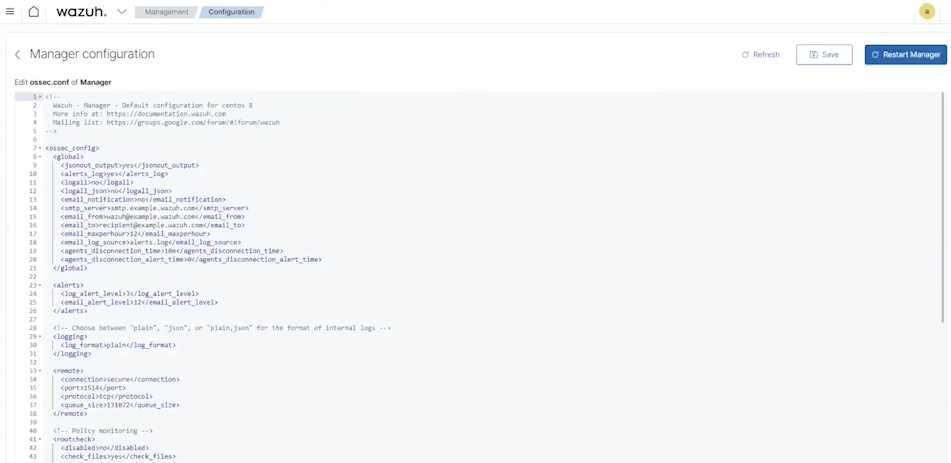Fold the logging section at line 29
Viewport: 951px width, 463px height.
[41, 336]
